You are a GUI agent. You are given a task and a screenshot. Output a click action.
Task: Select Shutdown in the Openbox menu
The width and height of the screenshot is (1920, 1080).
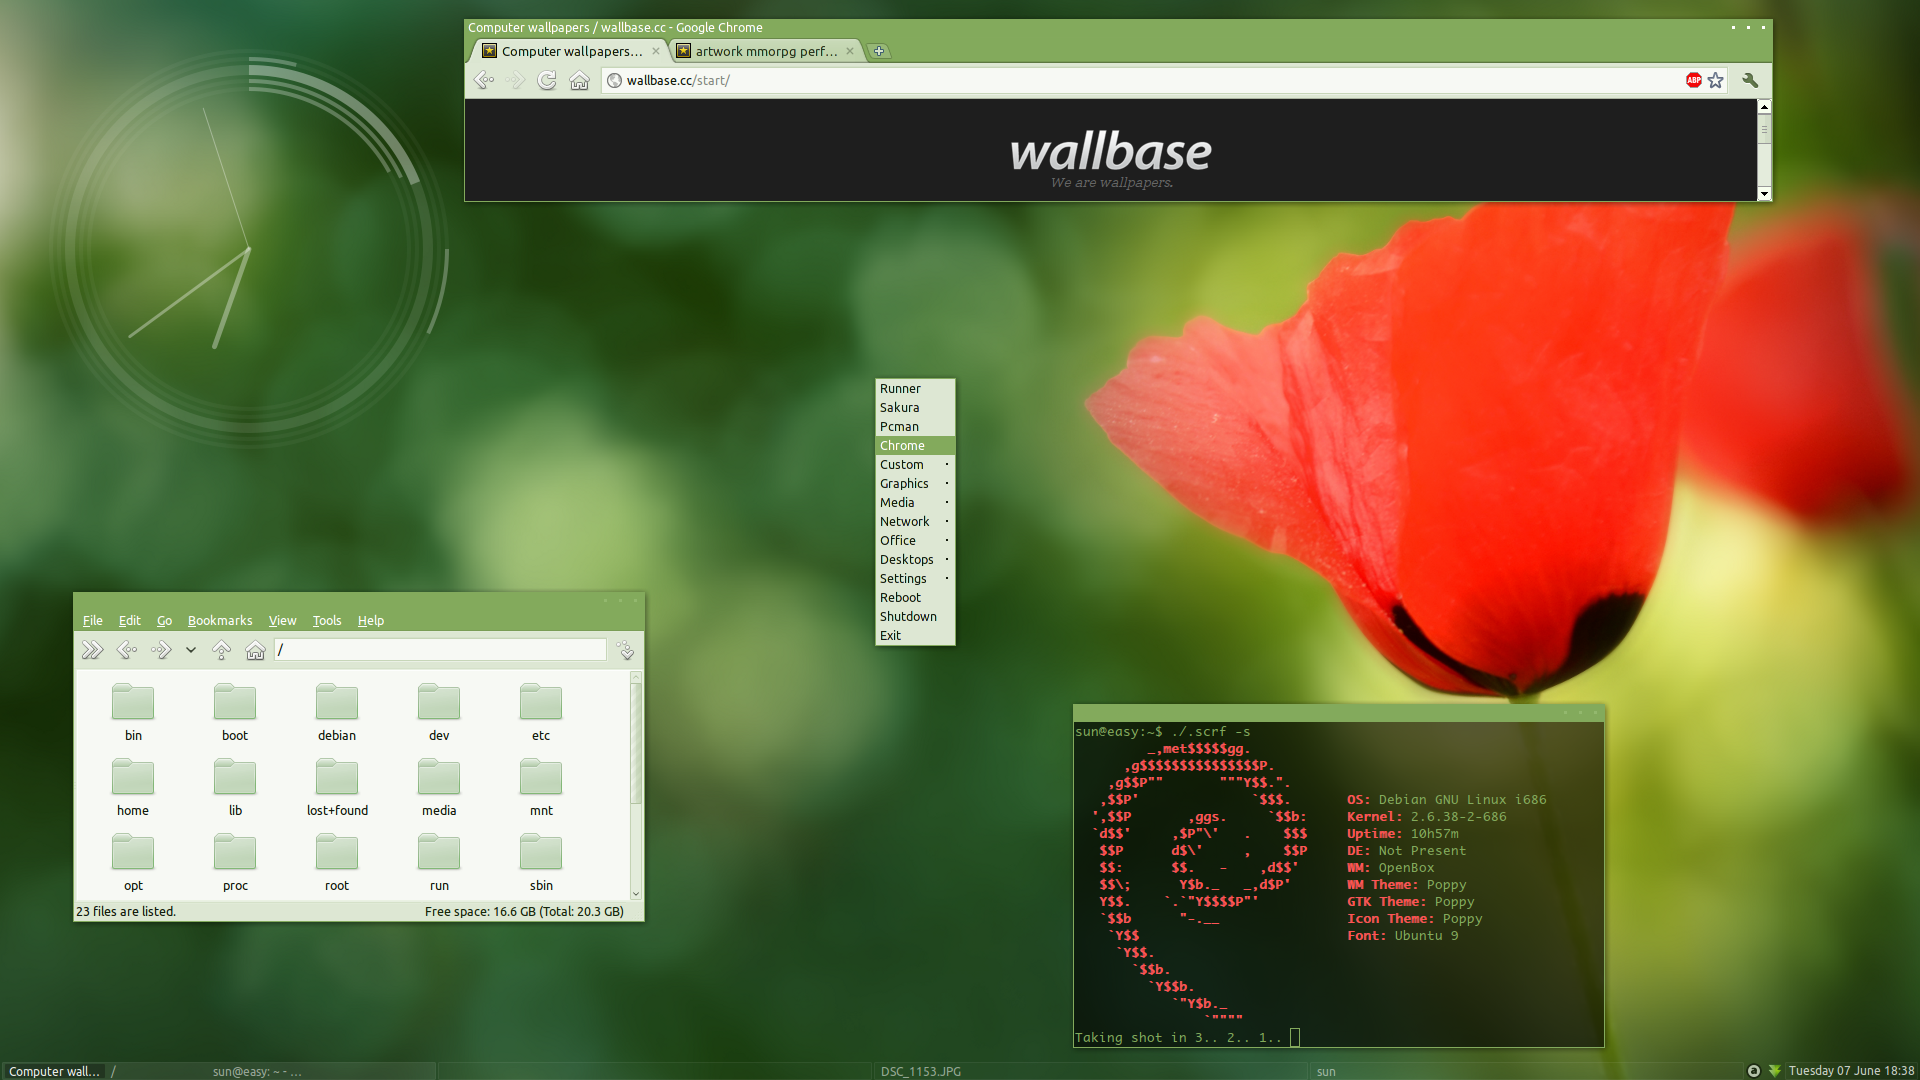pos(915,616)
